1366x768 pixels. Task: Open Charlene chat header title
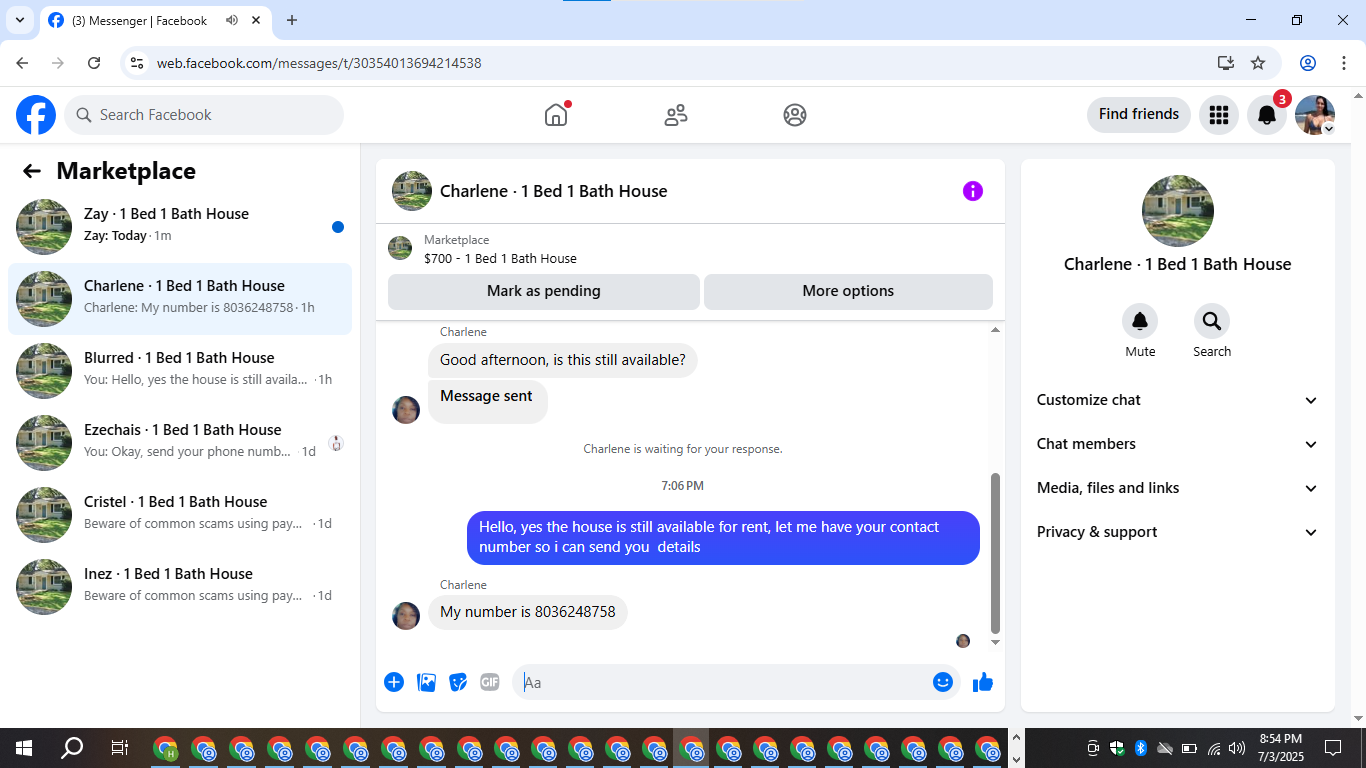(553, 191)
